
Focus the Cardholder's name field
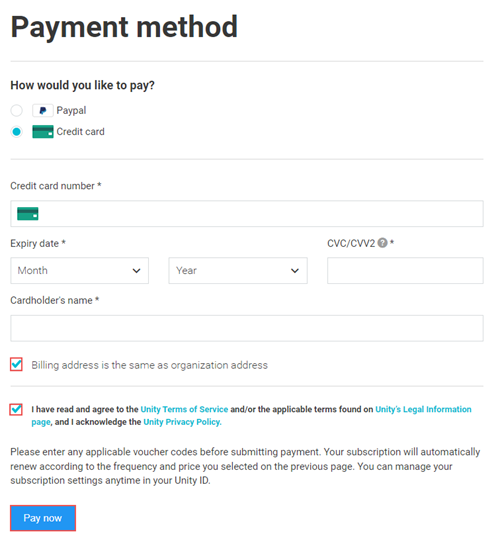pyautogui.click(x=247, y=328)
